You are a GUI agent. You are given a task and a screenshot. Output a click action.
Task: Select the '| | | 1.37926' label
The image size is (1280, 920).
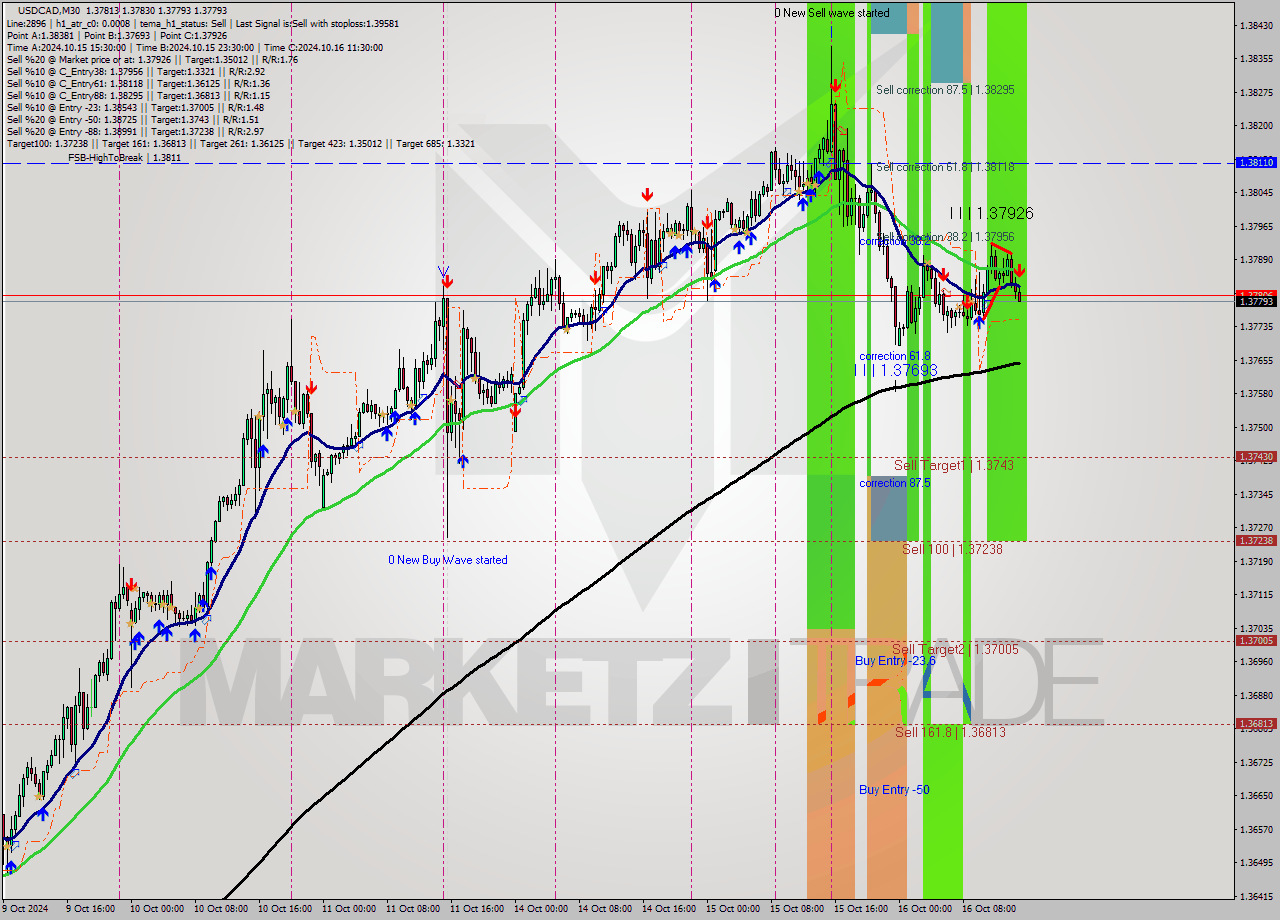[x=991, y=213]
